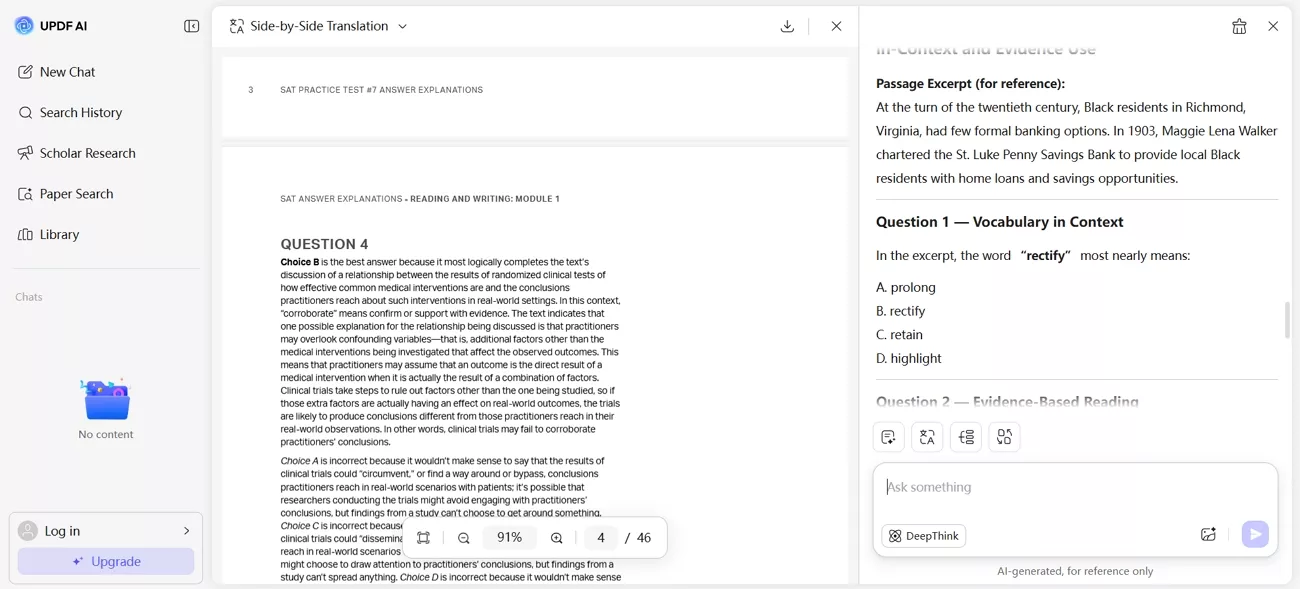The height and width of the screenshot is (589, 1300).
Task: Click the Upgrade button
Action: 106,561
